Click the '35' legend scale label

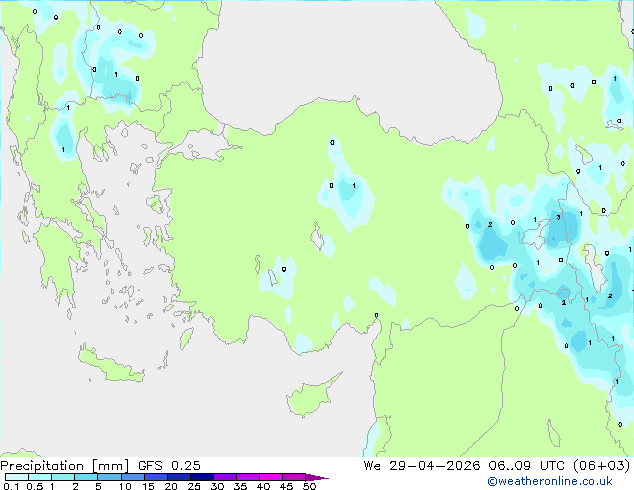[240, 486]
